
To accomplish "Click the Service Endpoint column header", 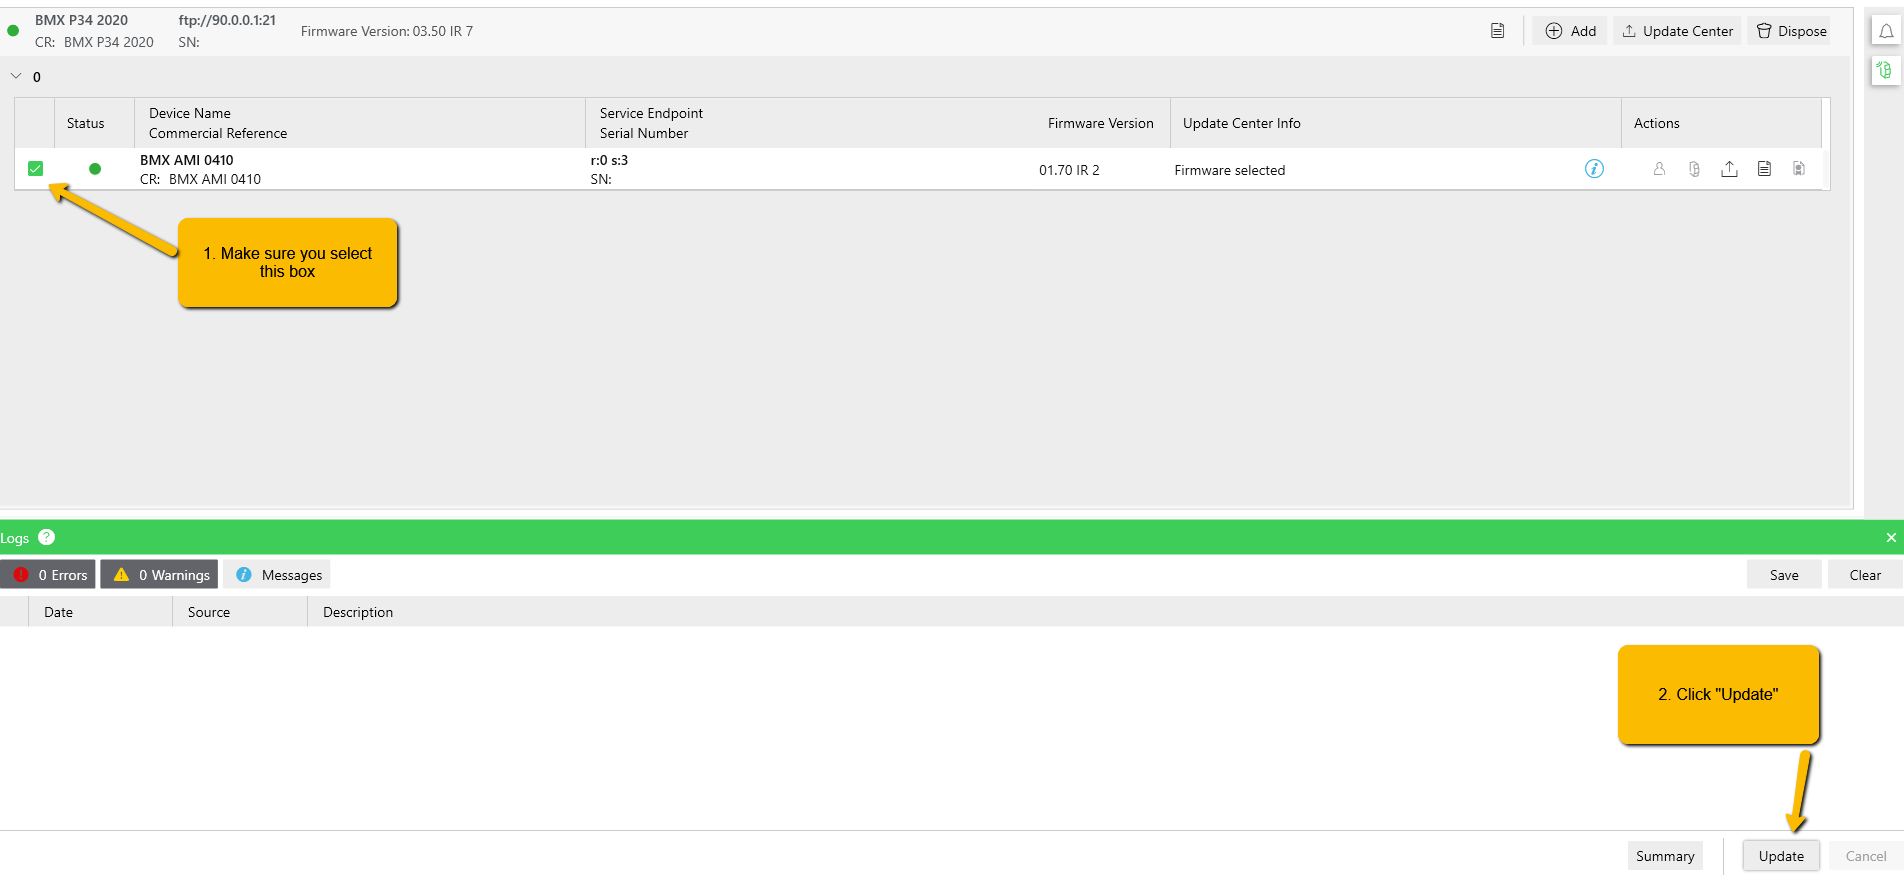I will pyautogui.click(x=651, y=113).
